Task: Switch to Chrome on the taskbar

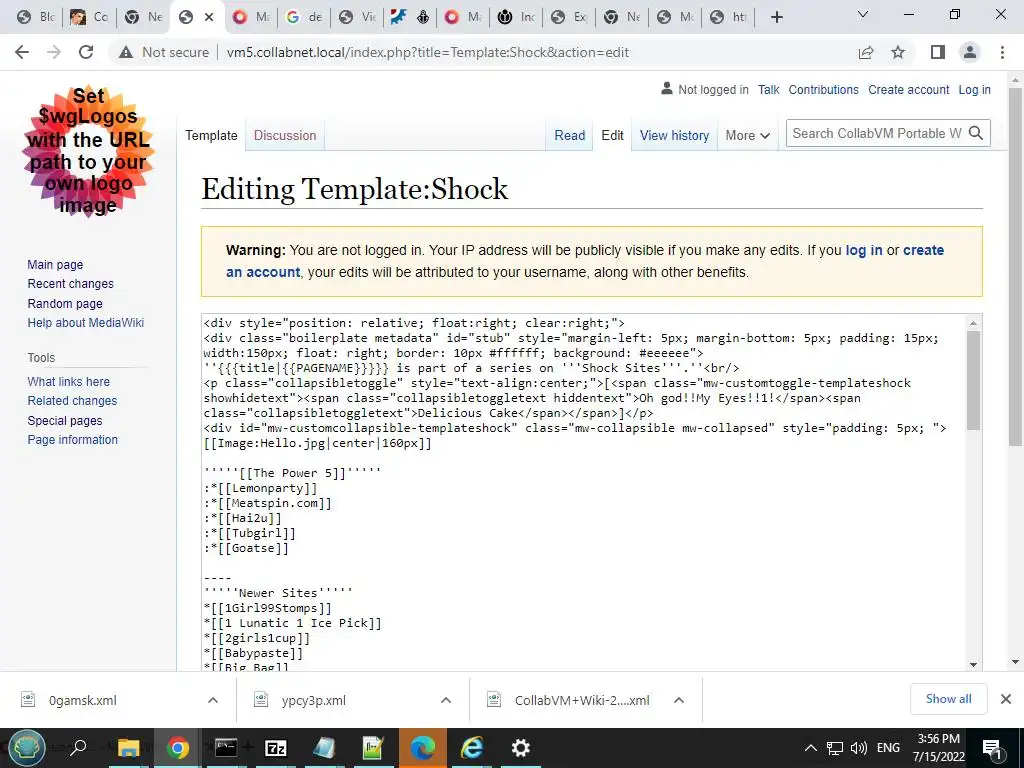Action: [177, 748]
